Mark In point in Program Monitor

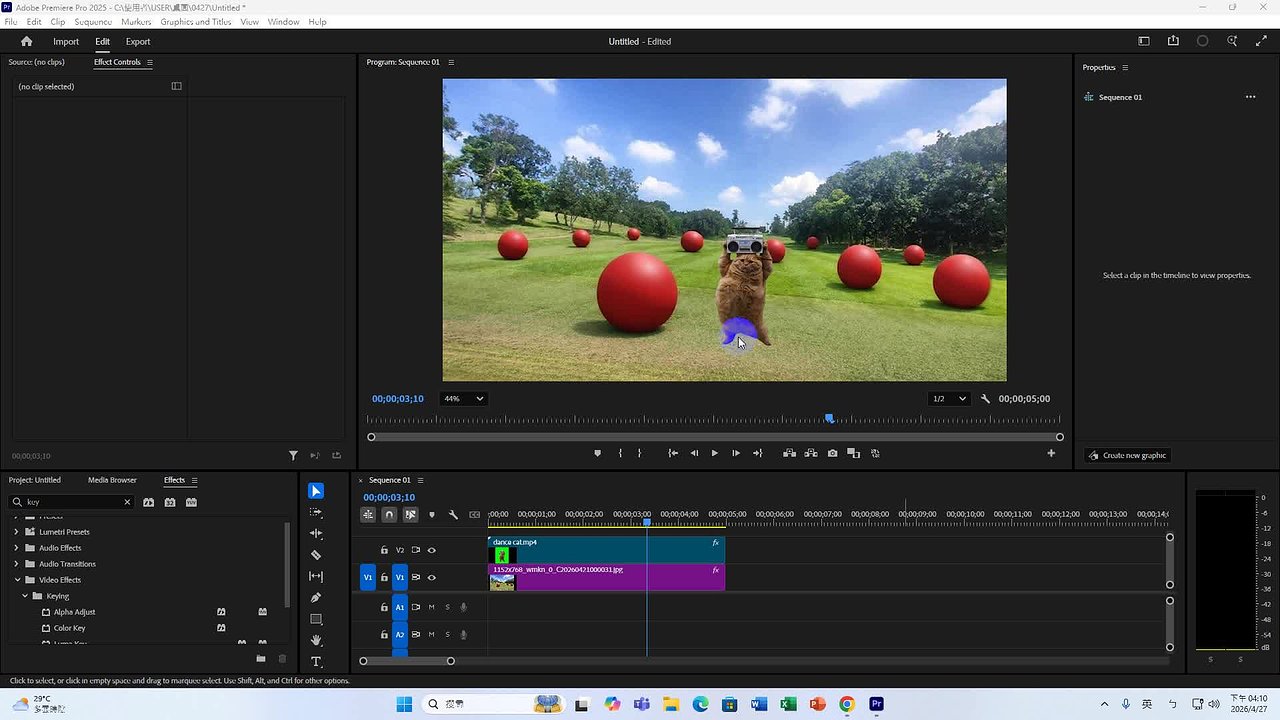coord(620,453)
